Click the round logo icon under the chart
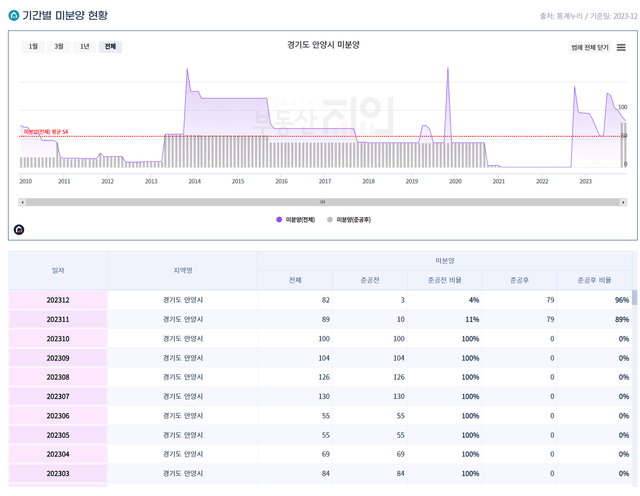 19,230
